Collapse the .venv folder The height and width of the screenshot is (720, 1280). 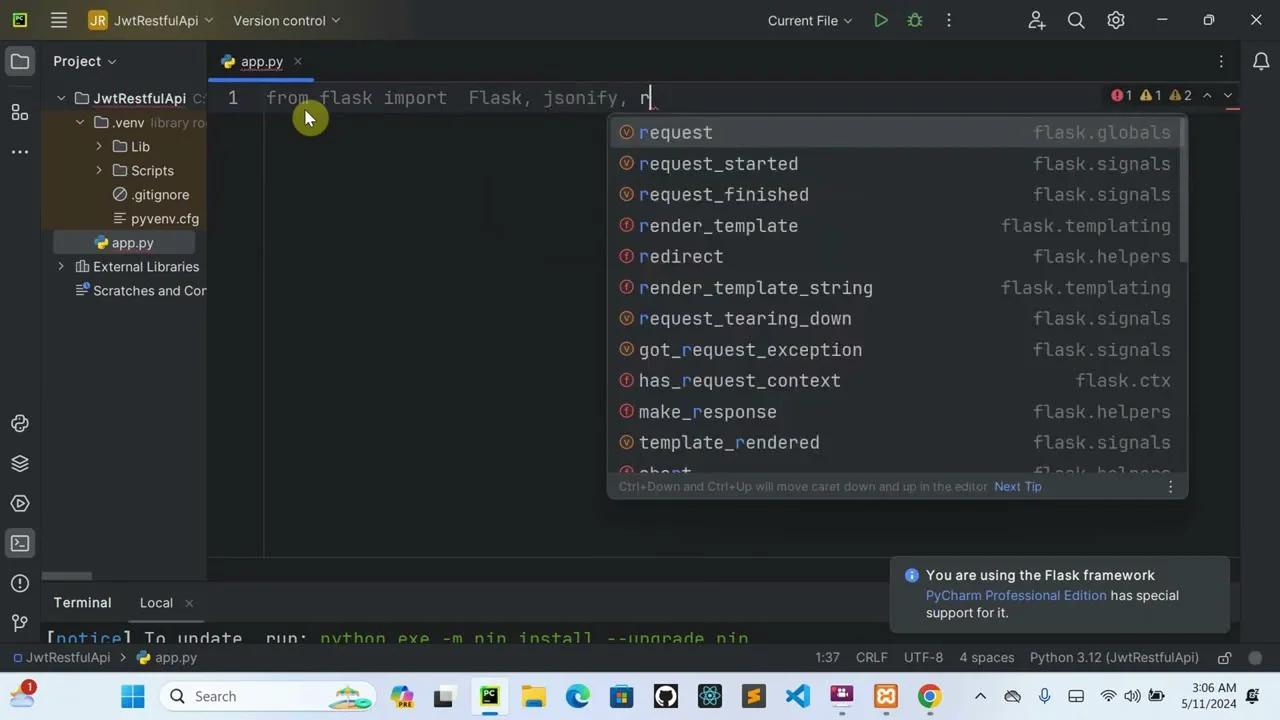80,122
